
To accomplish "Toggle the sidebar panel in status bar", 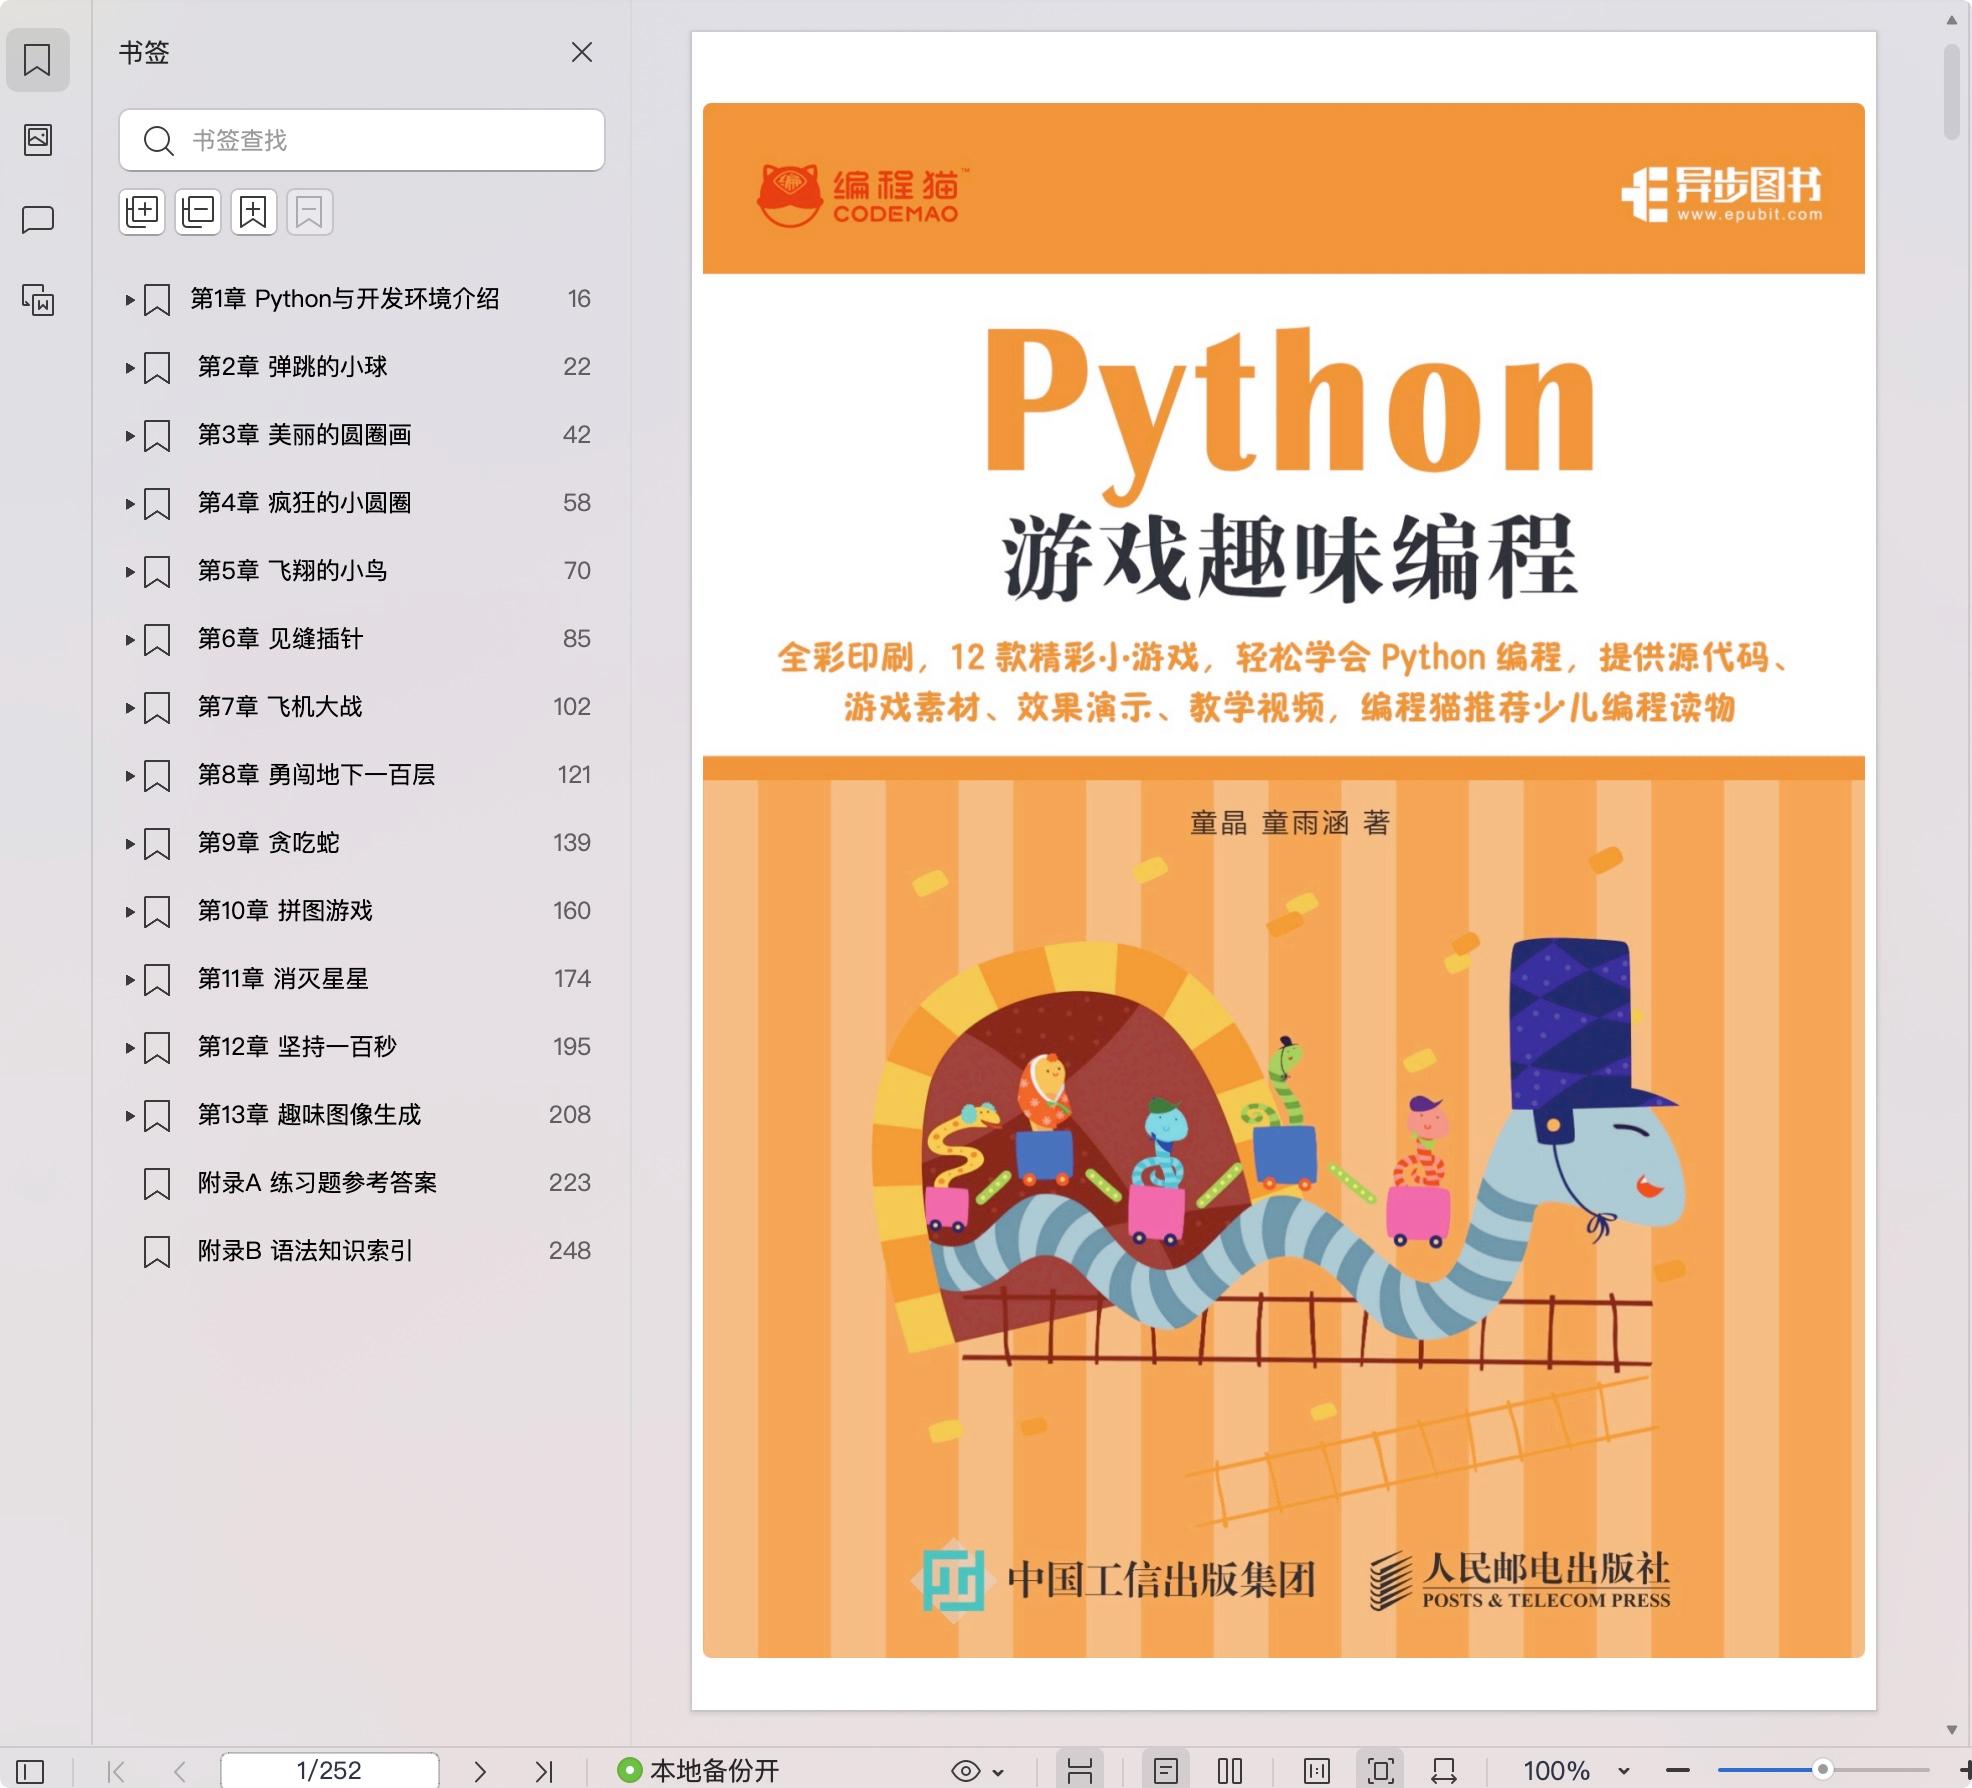I will click(x=30, y=1771).
